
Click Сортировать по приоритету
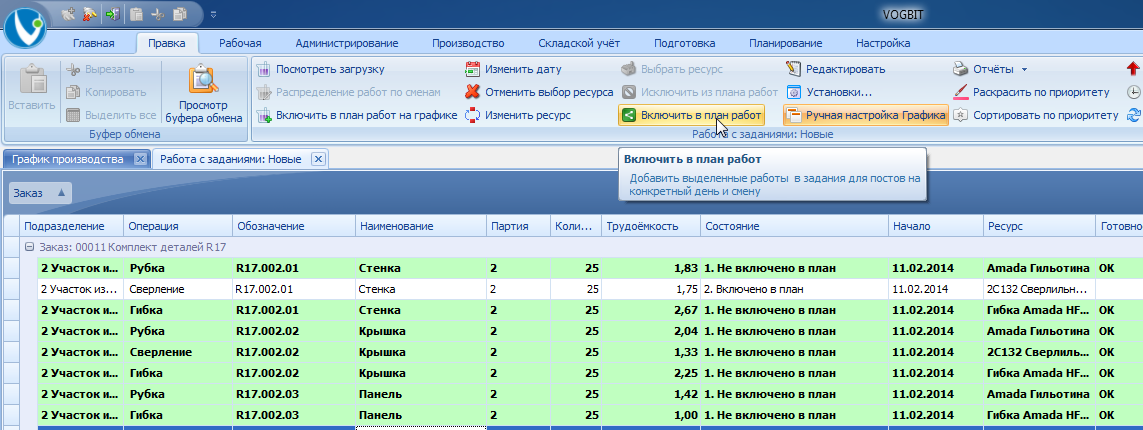[x=1036, y=115]
